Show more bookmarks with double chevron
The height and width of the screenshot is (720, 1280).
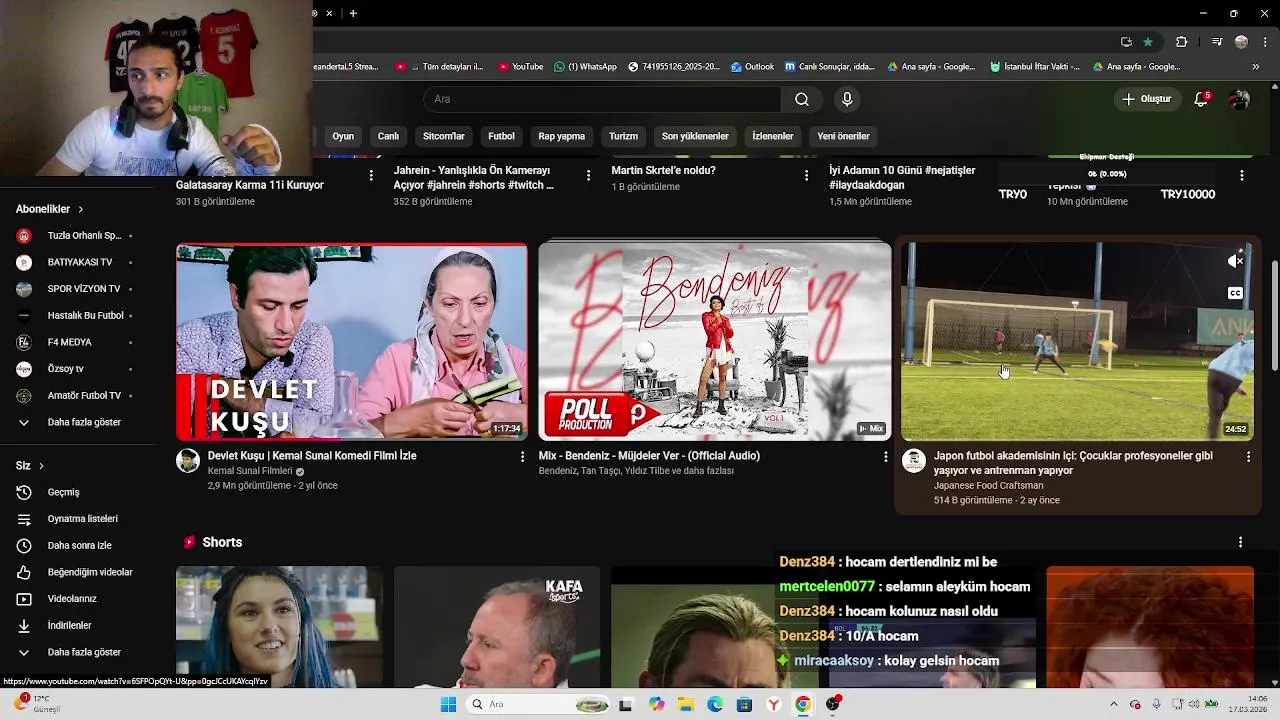[x=1256, y=67]
